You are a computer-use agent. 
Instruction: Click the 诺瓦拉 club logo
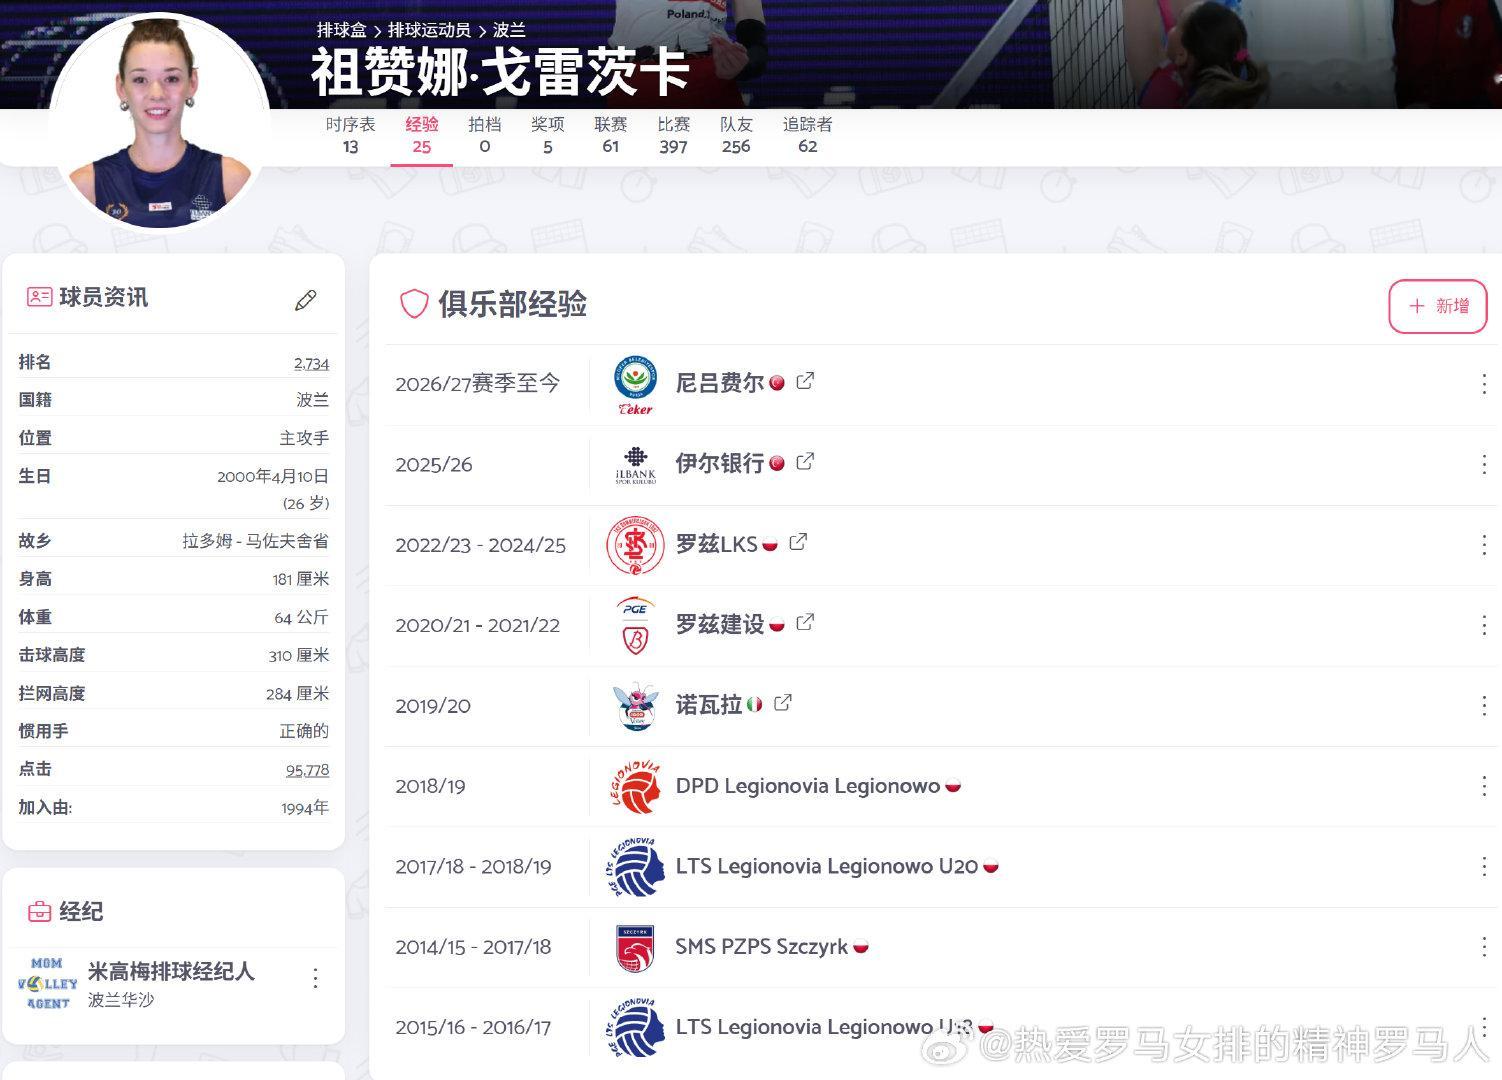coord(635,706)
